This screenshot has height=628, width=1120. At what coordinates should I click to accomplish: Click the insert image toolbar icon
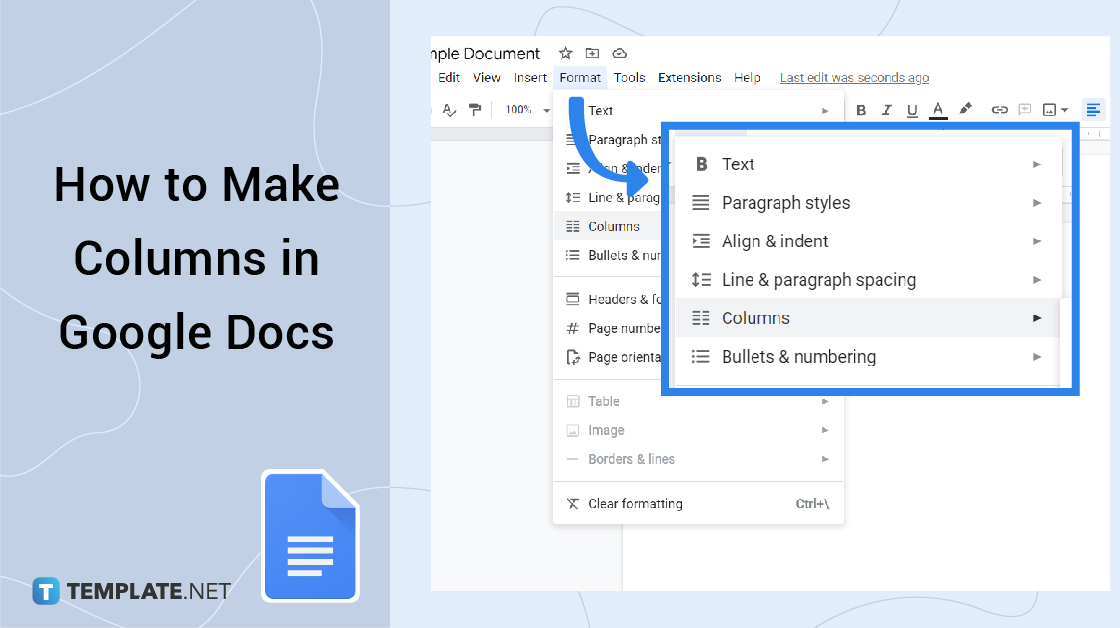1049,110
